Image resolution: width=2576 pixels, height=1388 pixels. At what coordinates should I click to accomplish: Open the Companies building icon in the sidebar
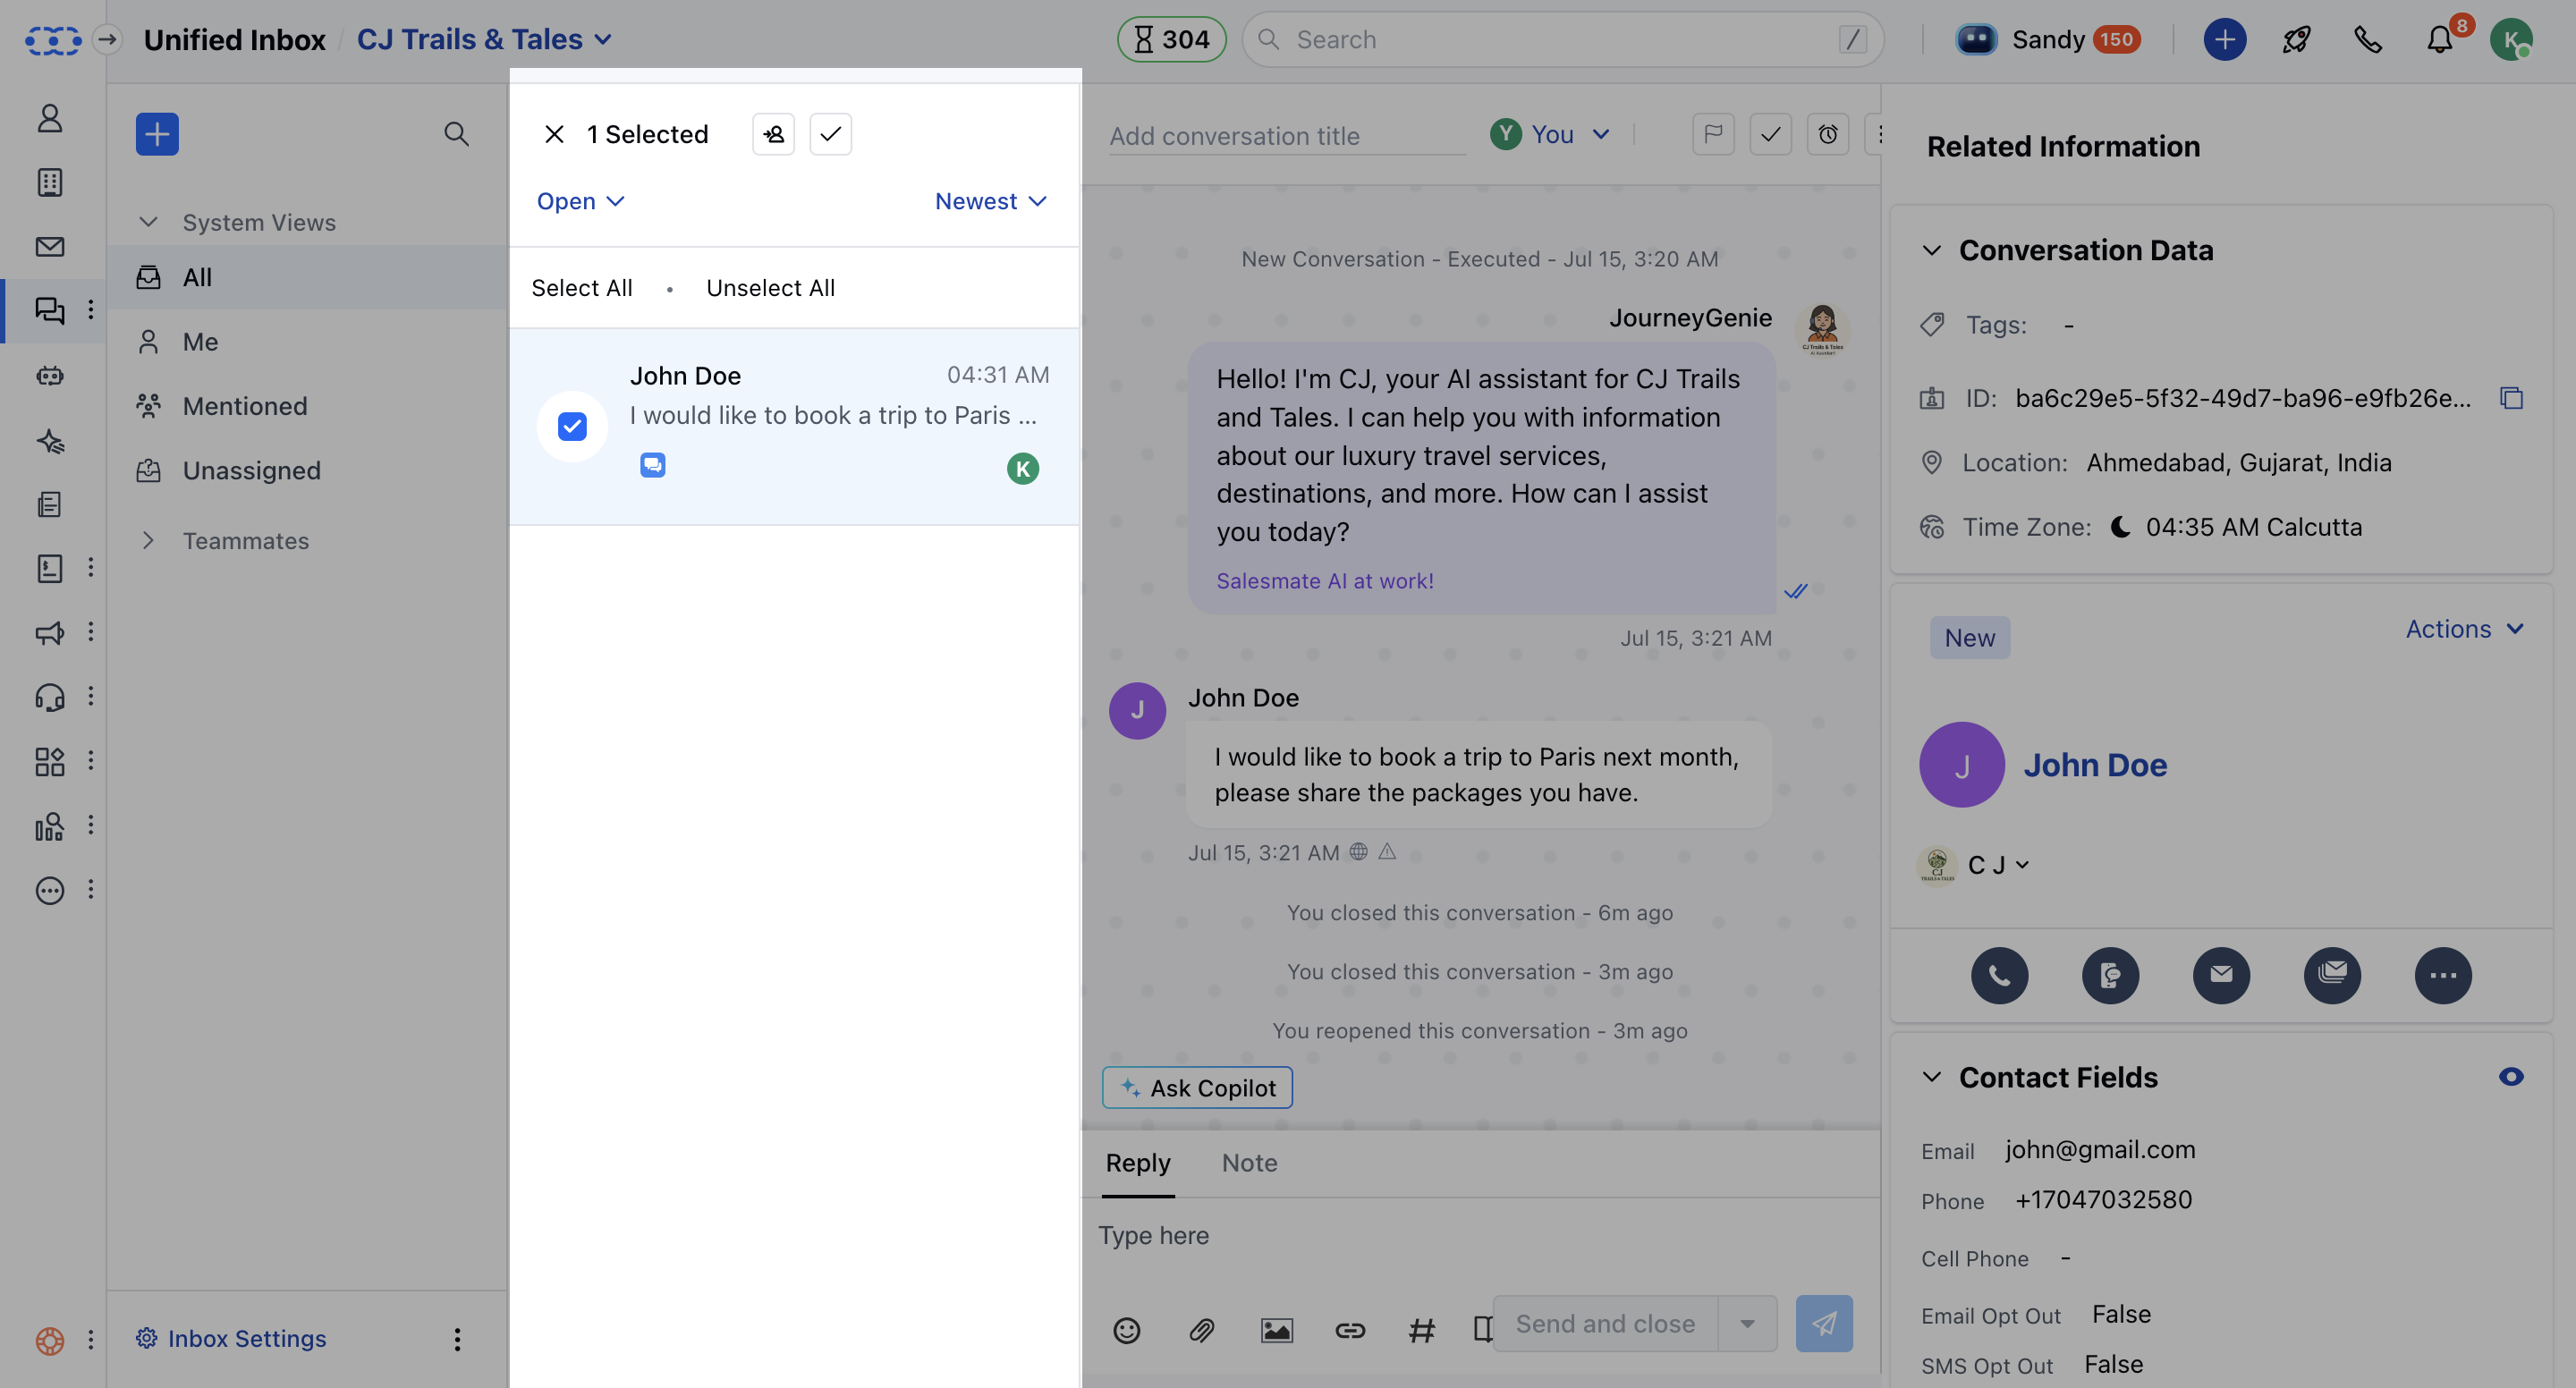pos(49,182)
